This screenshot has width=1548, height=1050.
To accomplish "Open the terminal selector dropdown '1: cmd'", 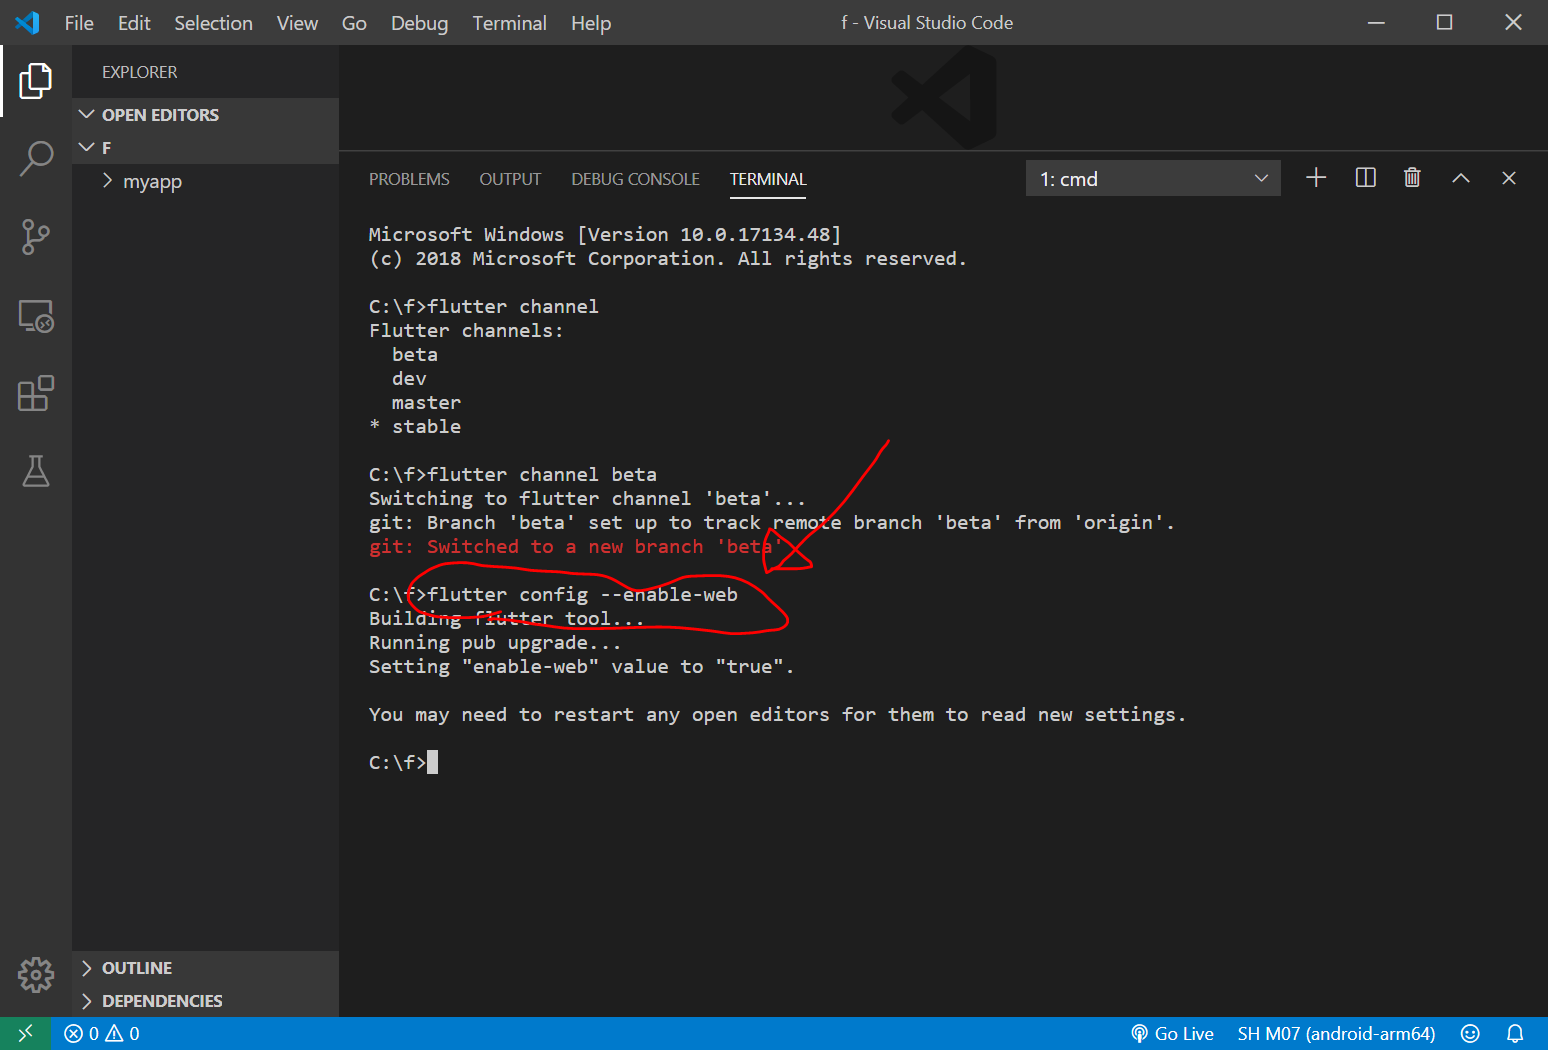I will 1153,178.
